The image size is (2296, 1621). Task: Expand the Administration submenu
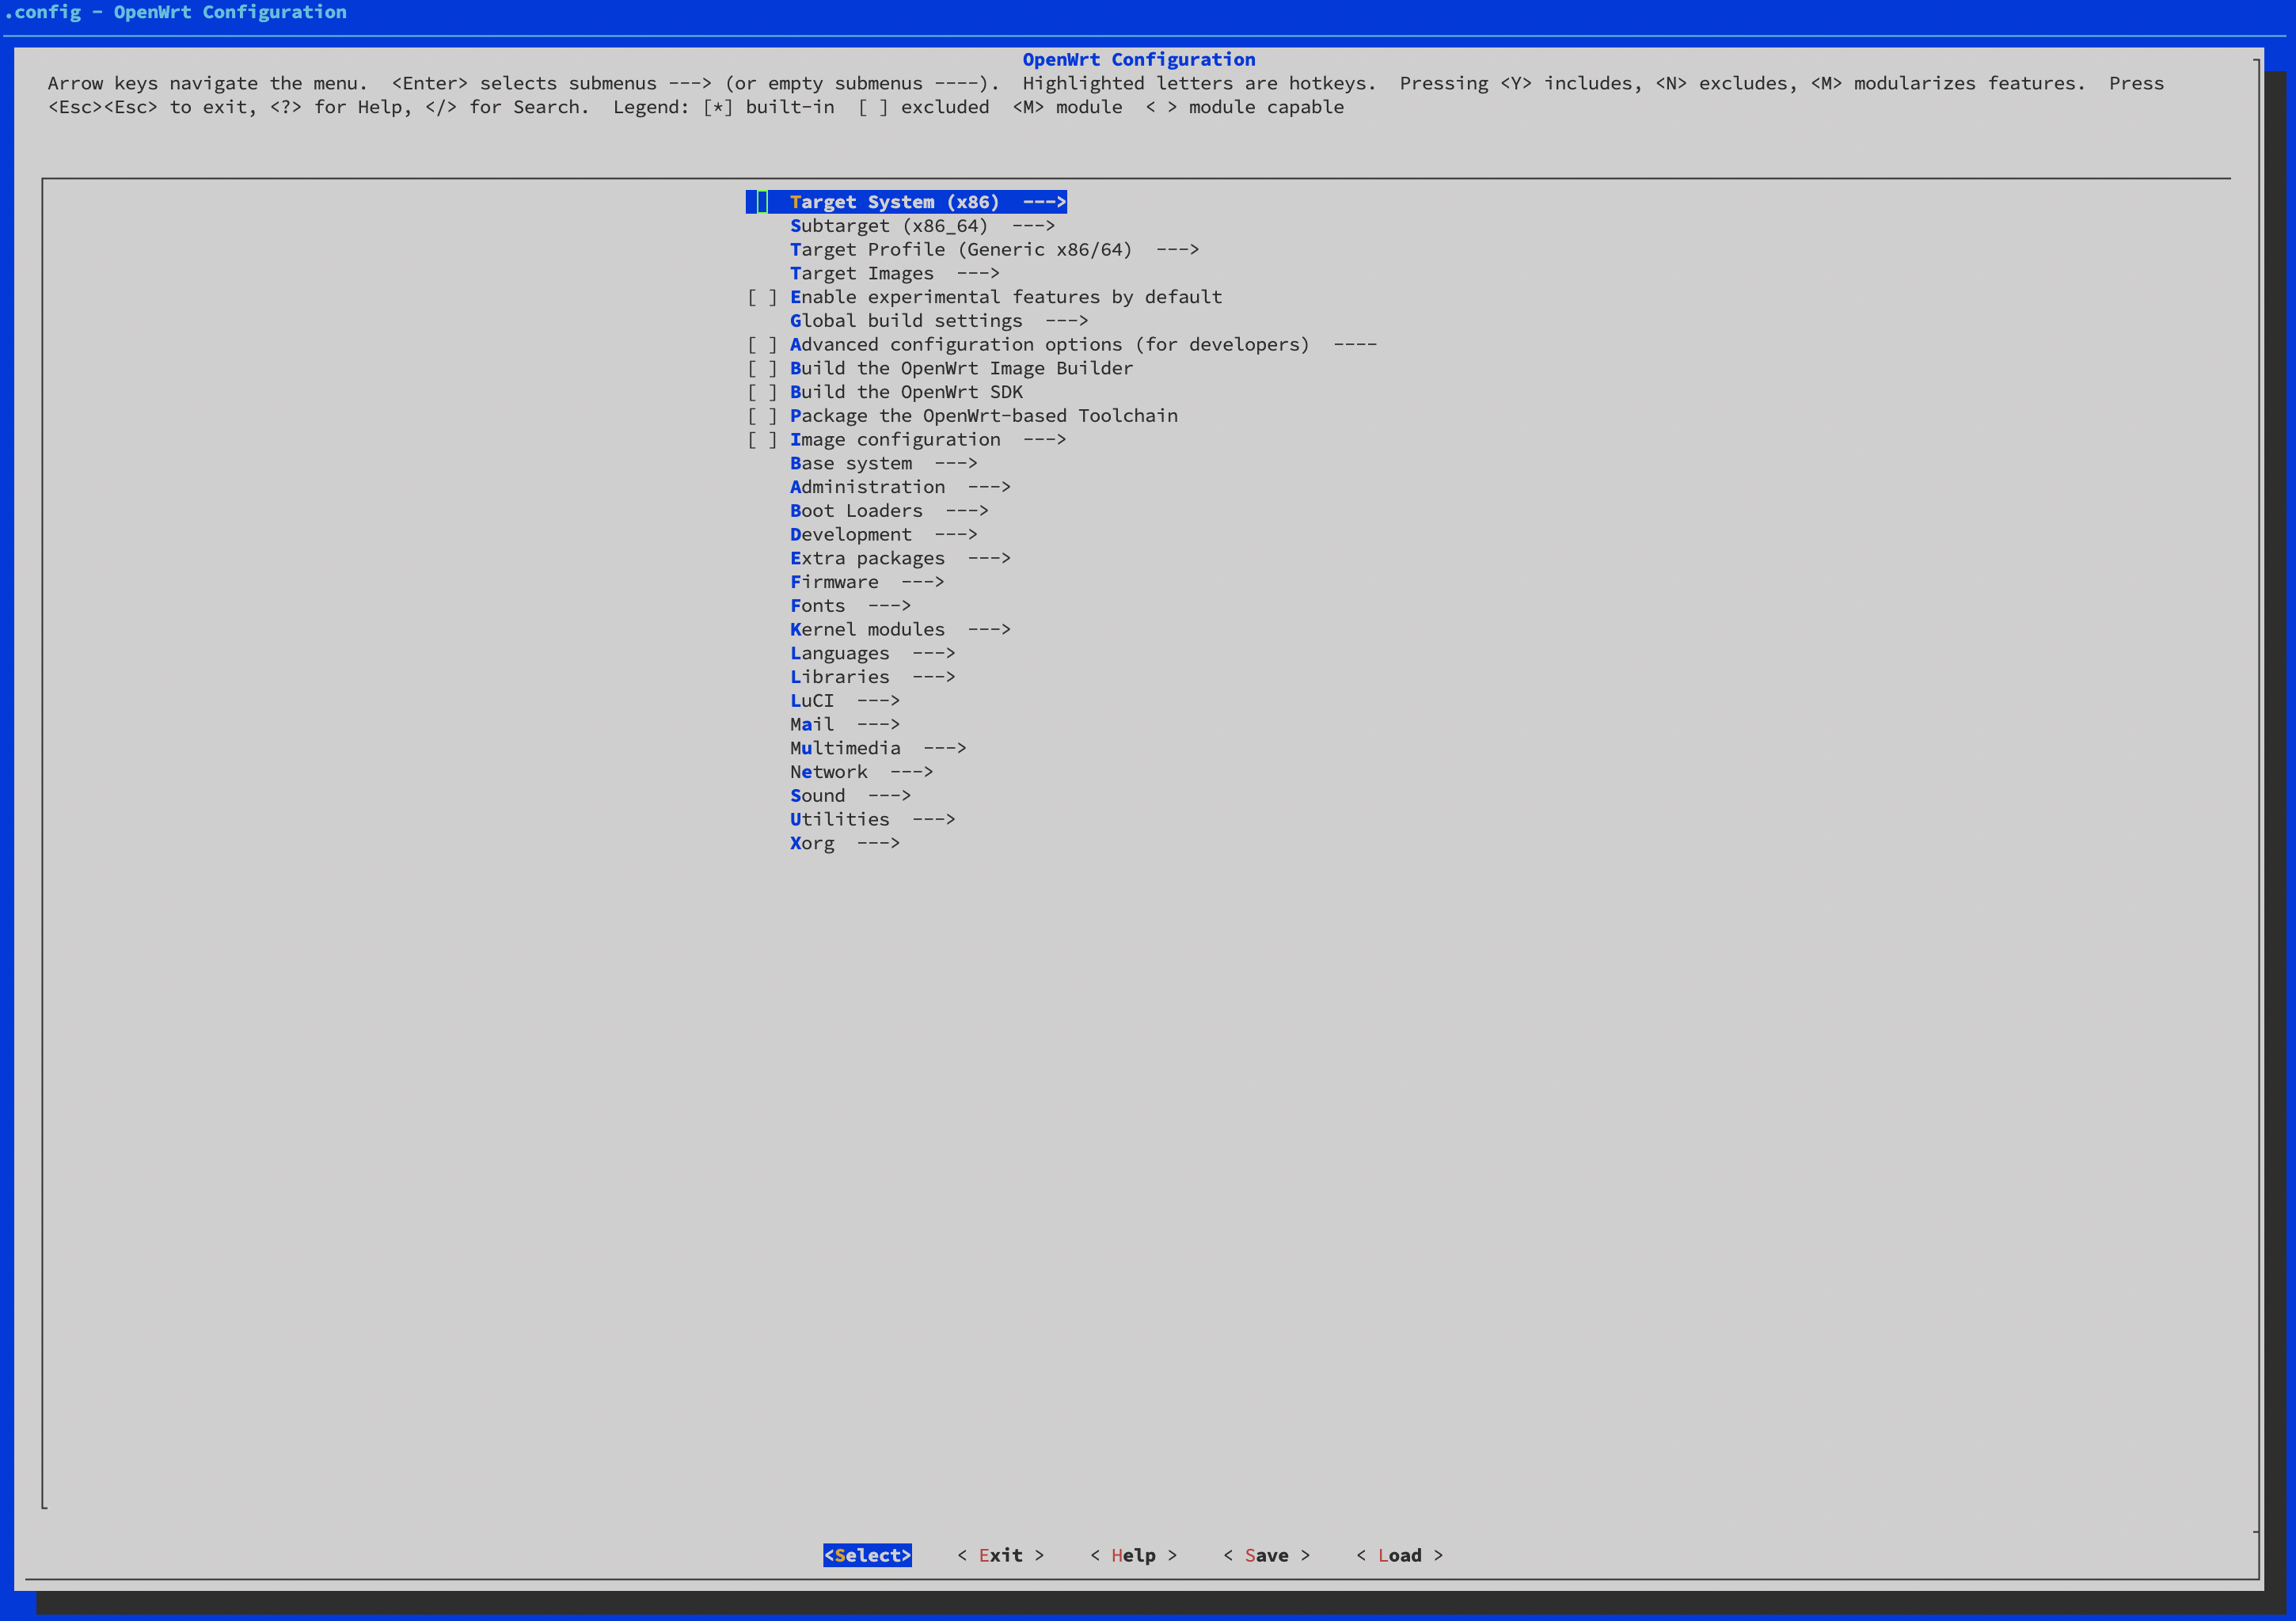(900, 487)
